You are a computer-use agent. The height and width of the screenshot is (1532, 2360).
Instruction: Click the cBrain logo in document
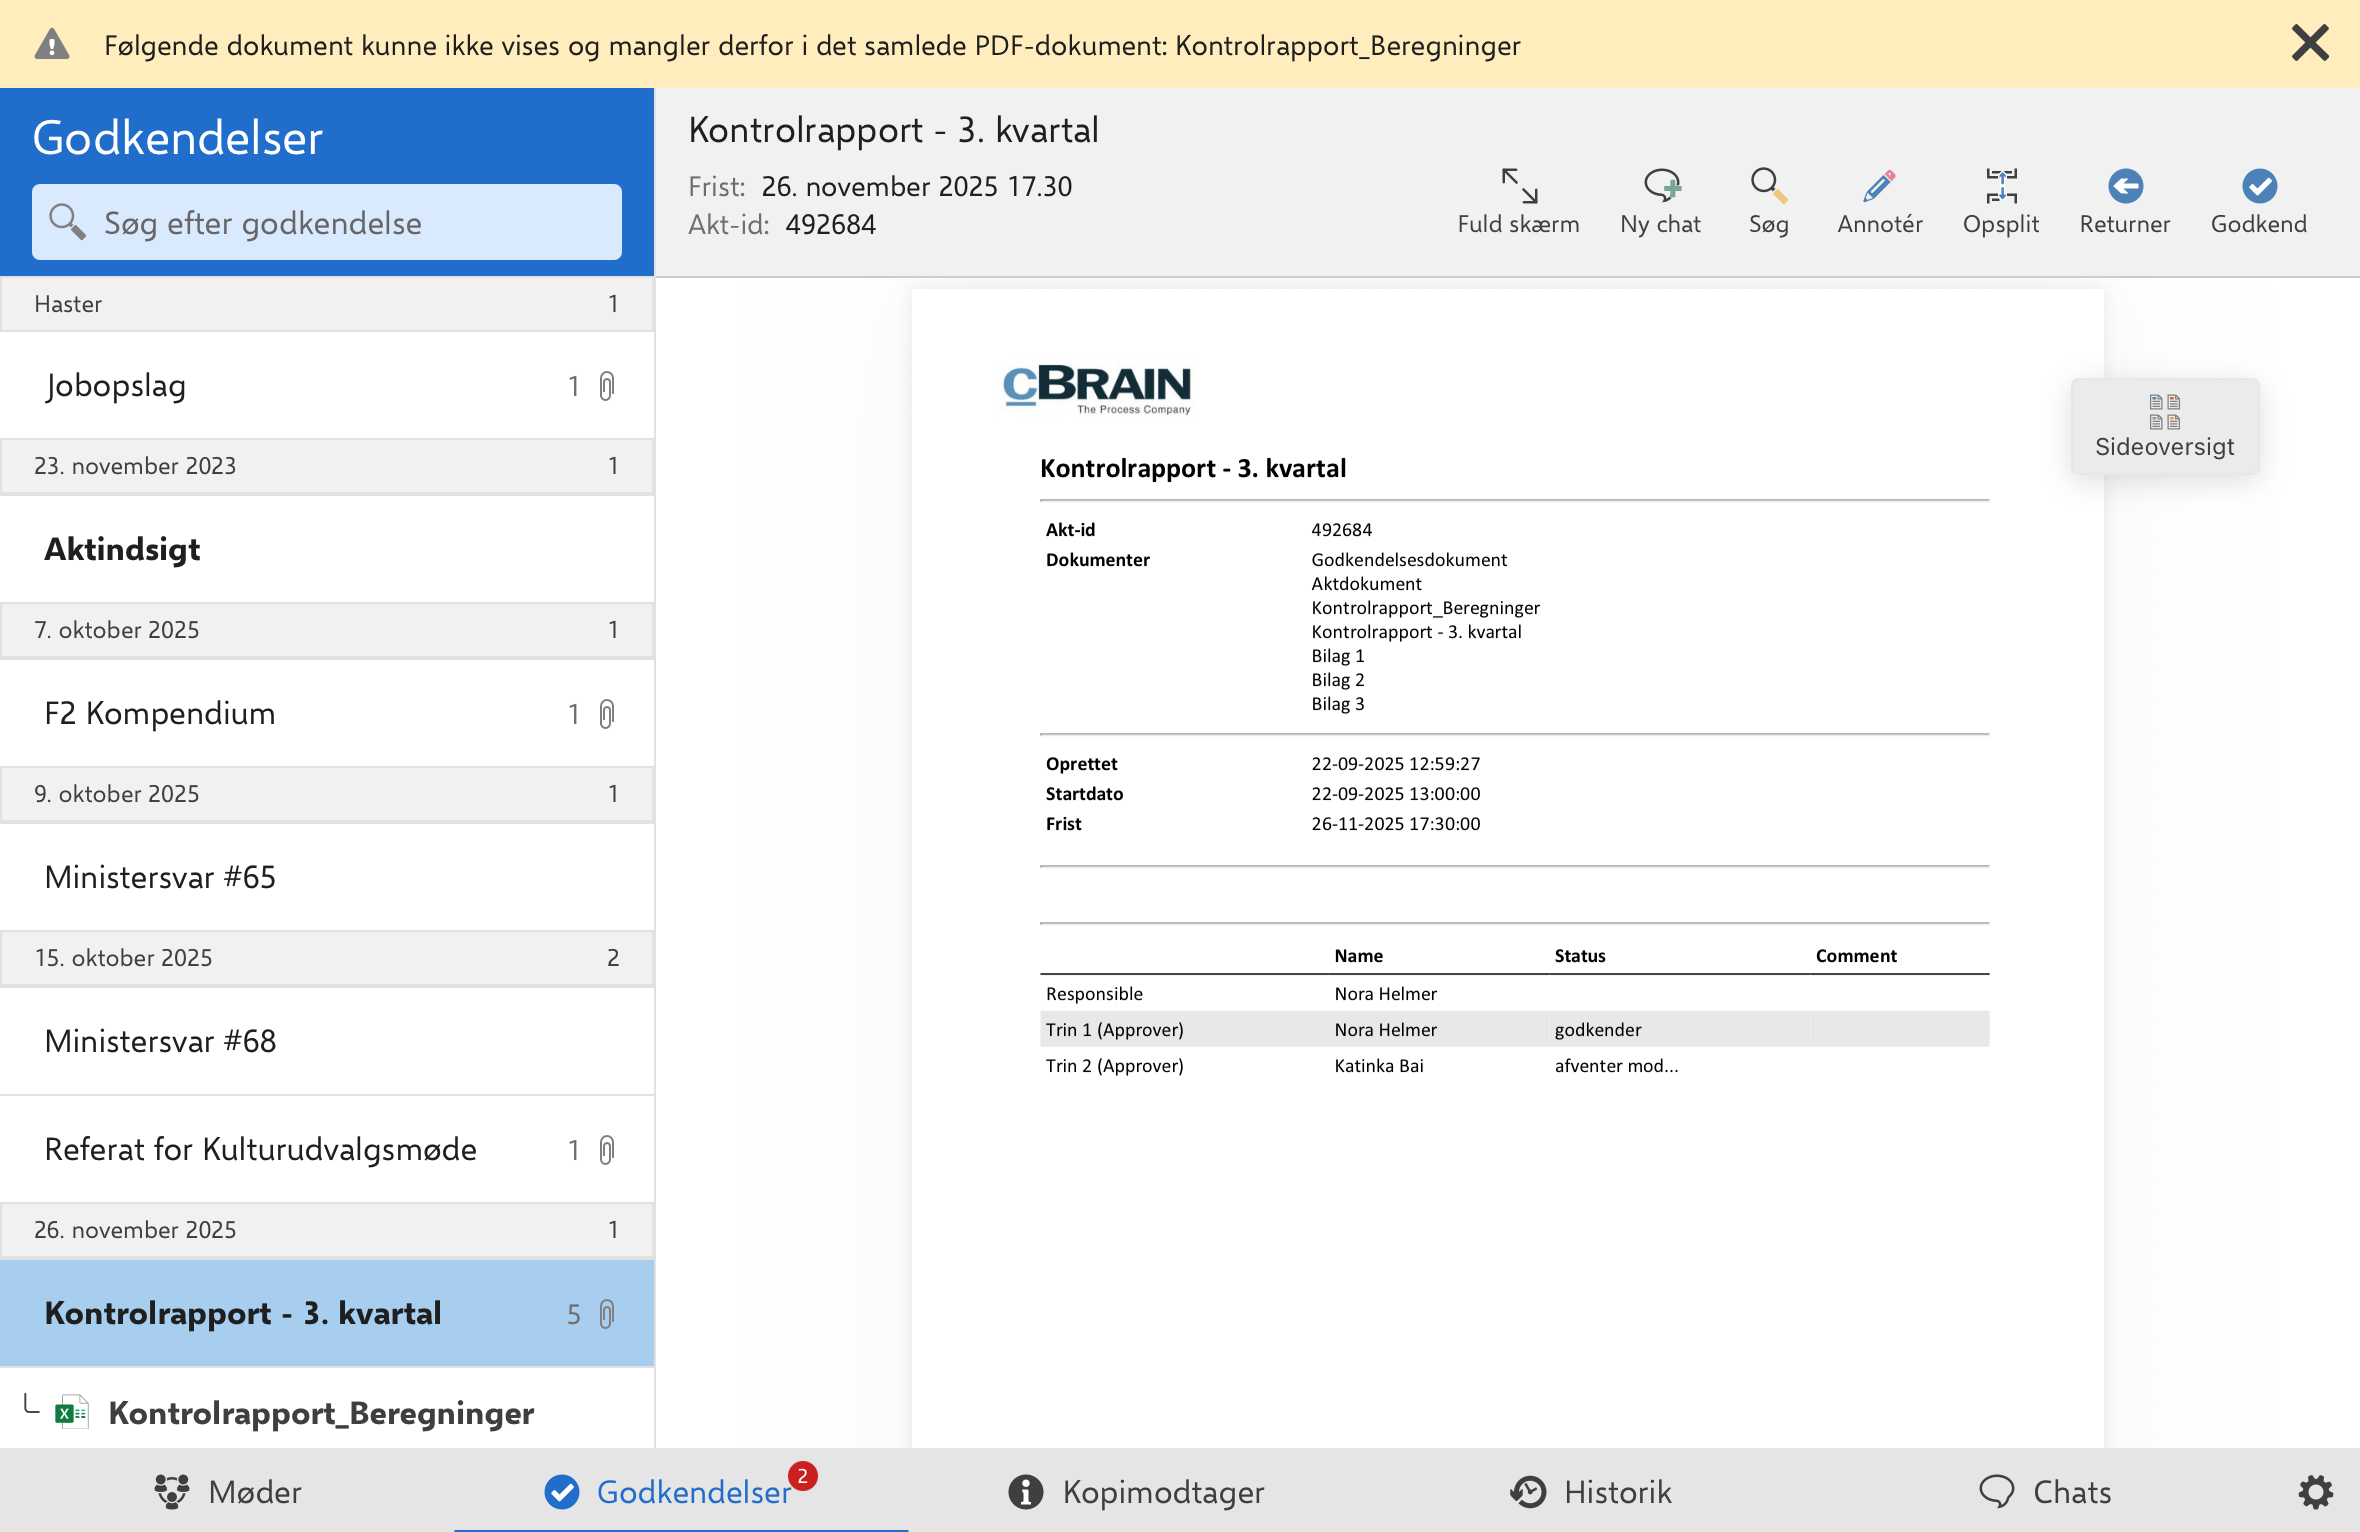click(x=1097, y=389)
